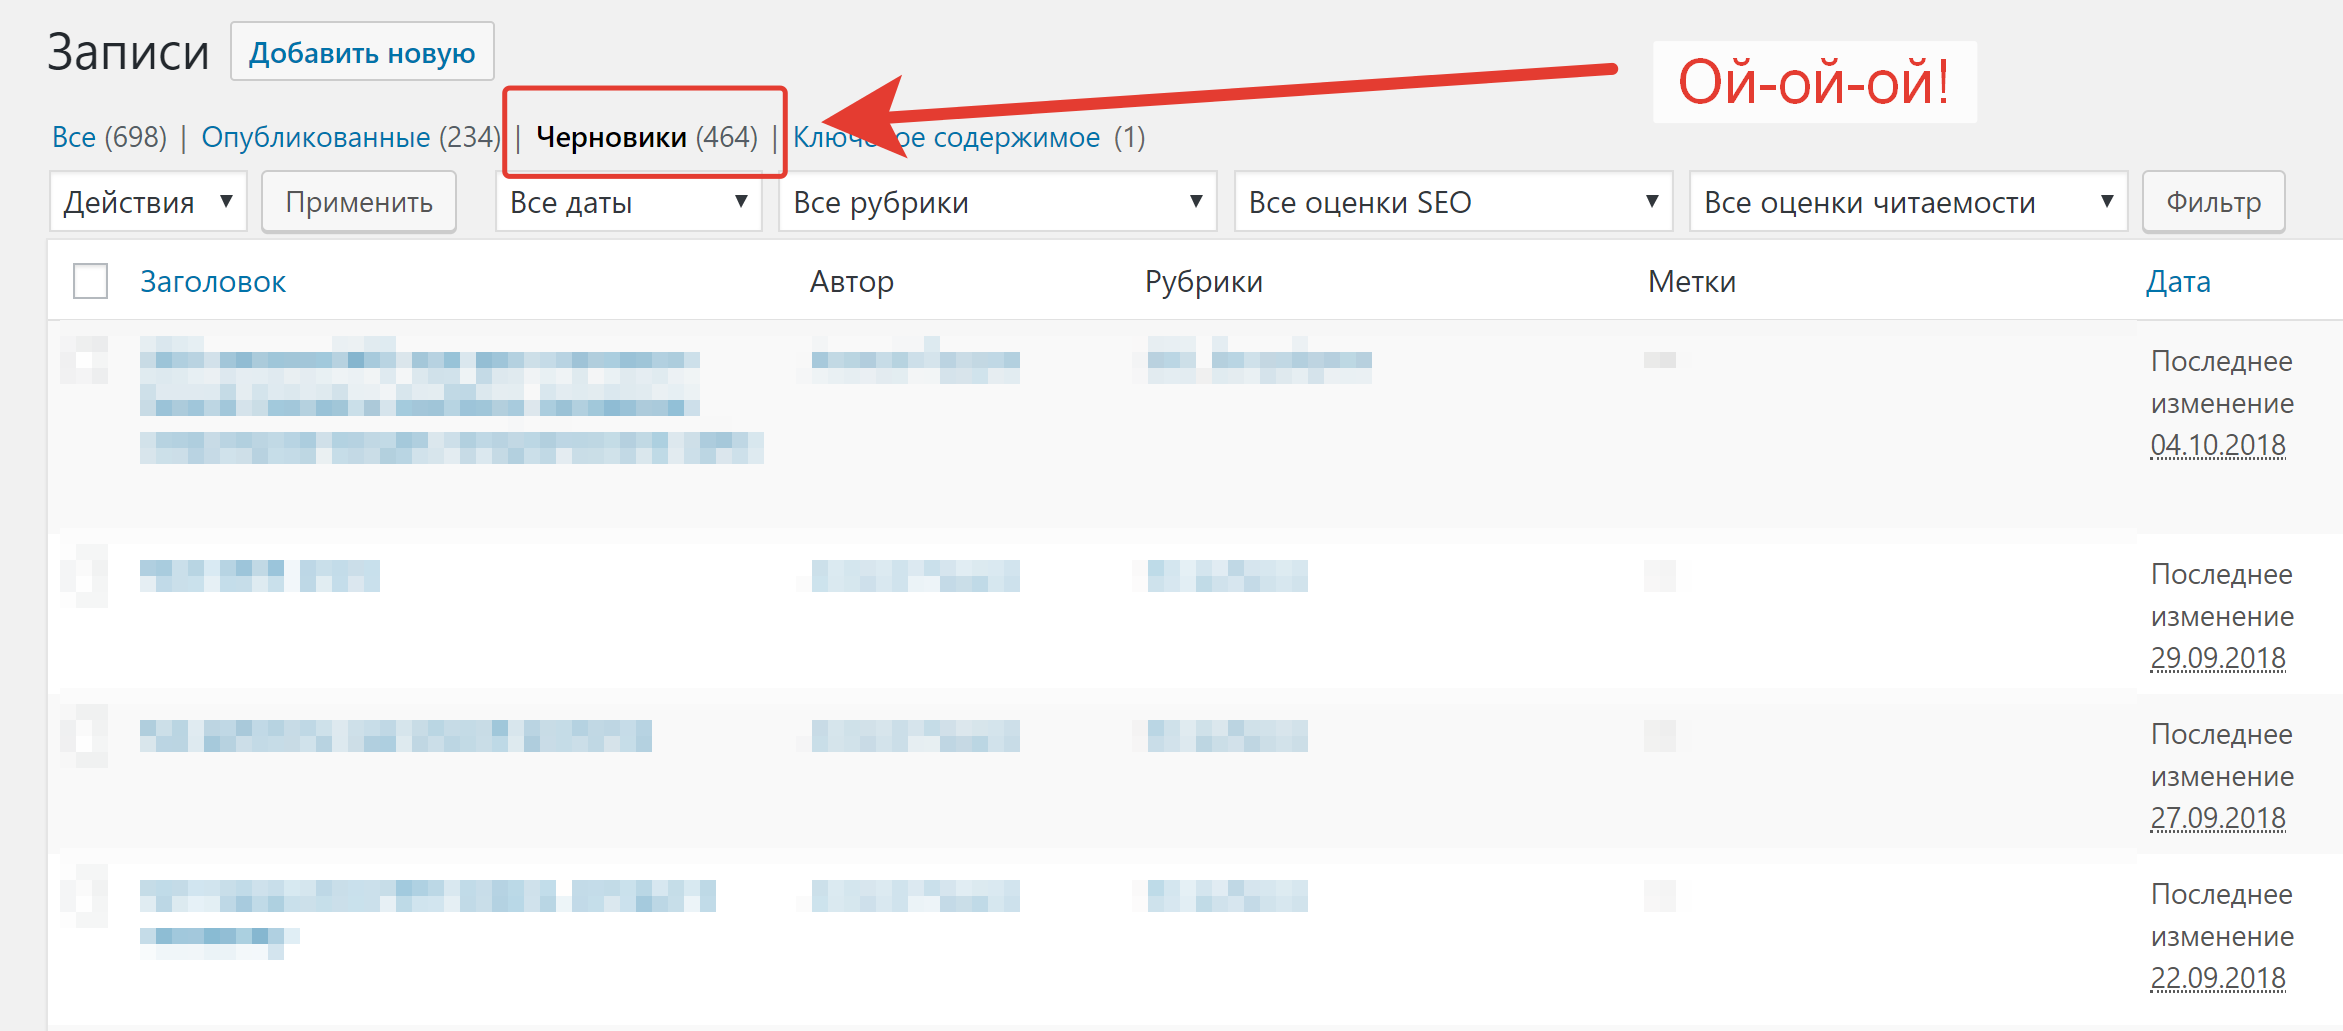
Task: Click category link of post dated 04.10.2018
Action: (x=1290, y=361)
